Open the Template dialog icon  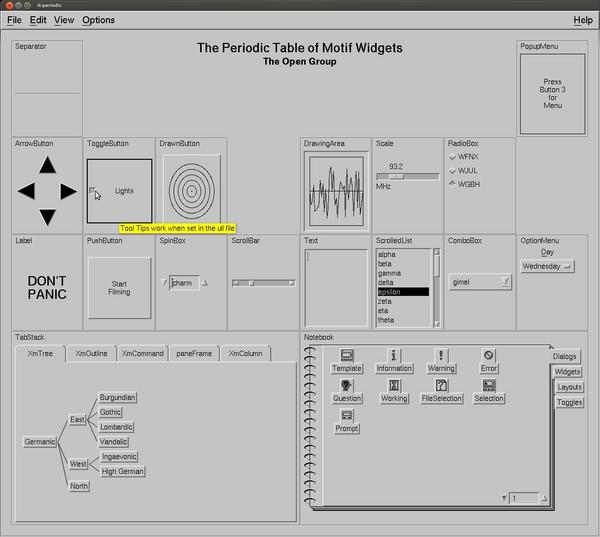(347, 361)
